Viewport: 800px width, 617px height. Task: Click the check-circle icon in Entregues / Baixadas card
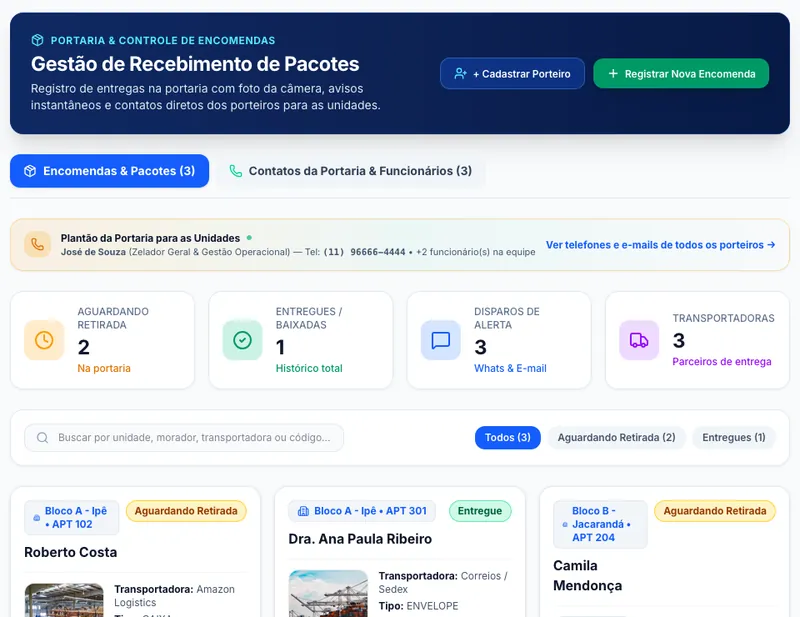242,340
